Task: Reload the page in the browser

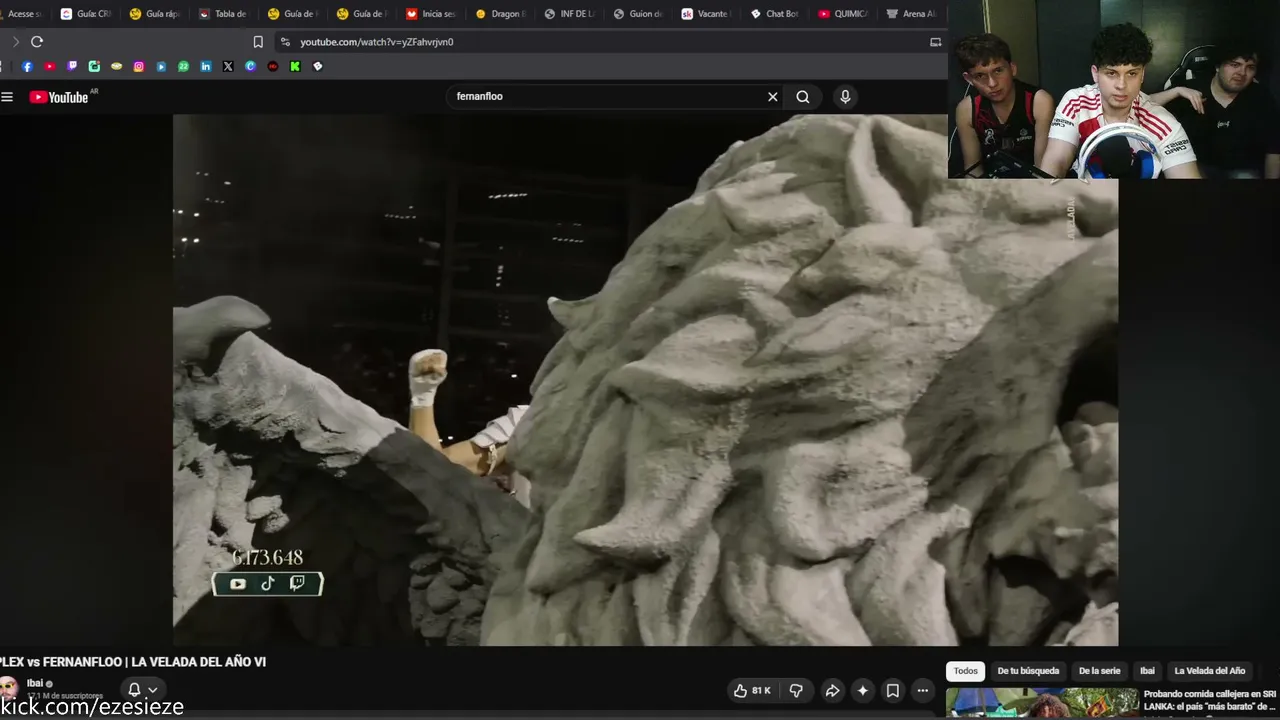Action: pos(37,42)
